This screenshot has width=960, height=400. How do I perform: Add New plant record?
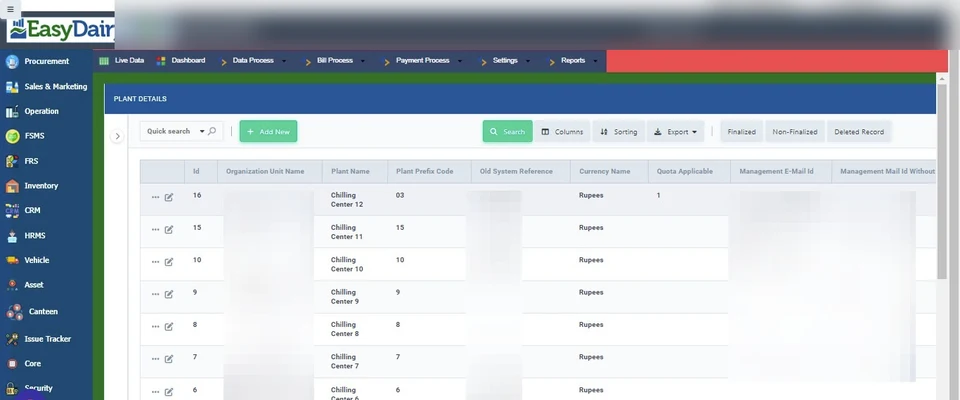click(x=268, y=131)
